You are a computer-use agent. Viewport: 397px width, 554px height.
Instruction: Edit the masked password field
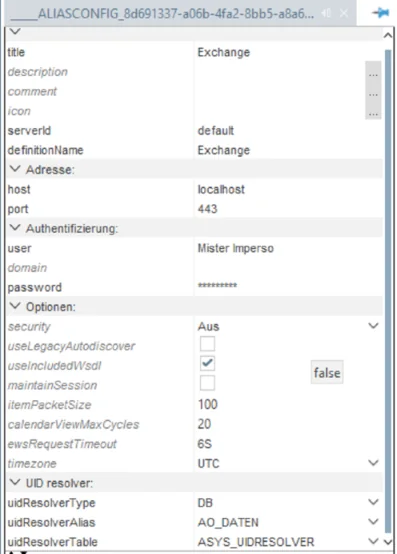[288, 287]
